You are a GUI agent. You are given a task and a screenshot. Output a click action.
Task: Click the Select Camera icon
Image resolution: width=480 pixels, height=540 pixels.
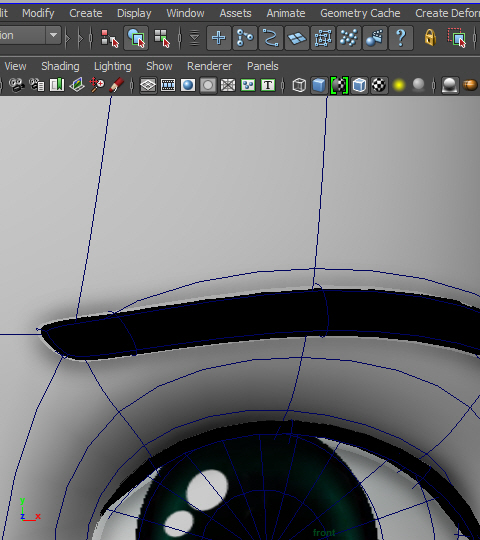coord(17,85)
